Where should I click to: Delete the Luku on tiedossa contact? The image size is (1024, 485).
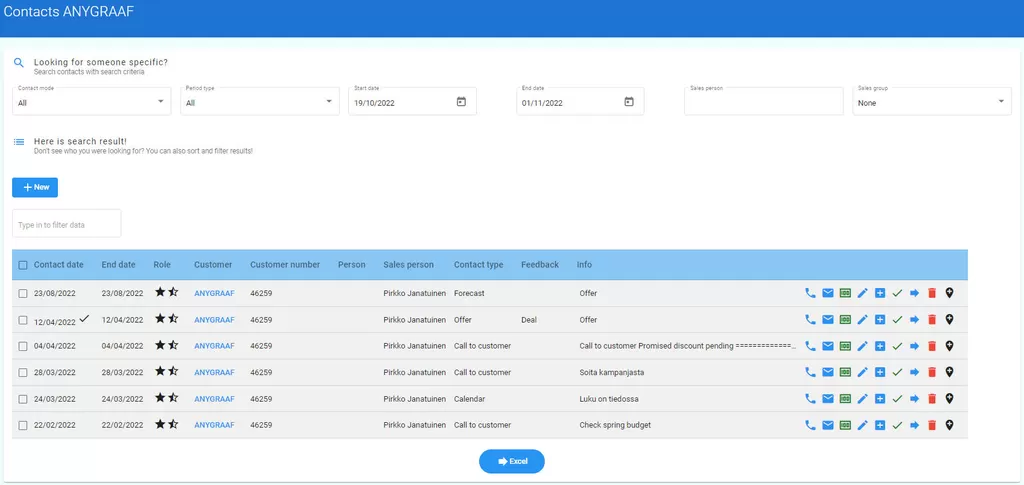[932, 398]
